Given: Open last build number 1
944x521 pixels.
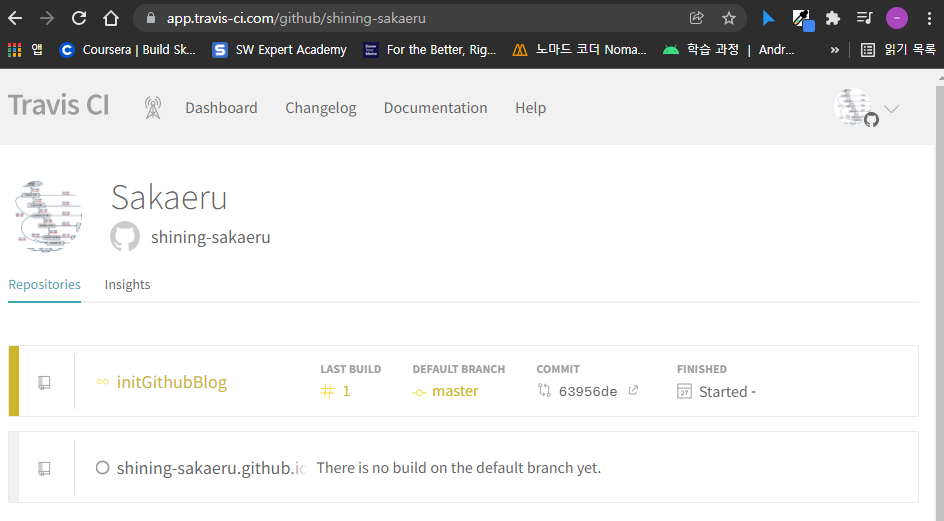Looking at the screenshot, I should click(335, 392).
